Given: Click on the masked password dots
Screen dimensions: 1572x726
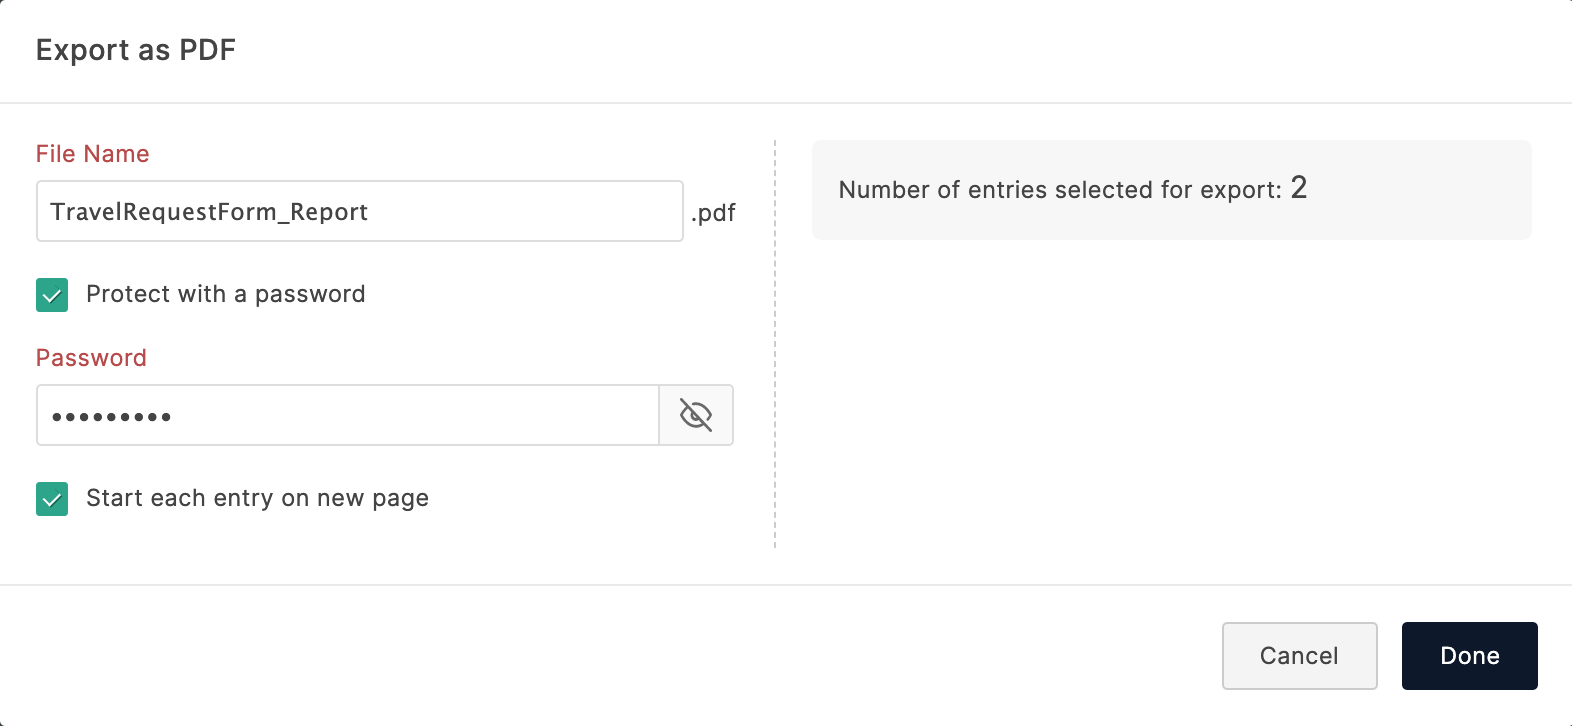Looking at the screenshot, I should click(x=111, y=417).
